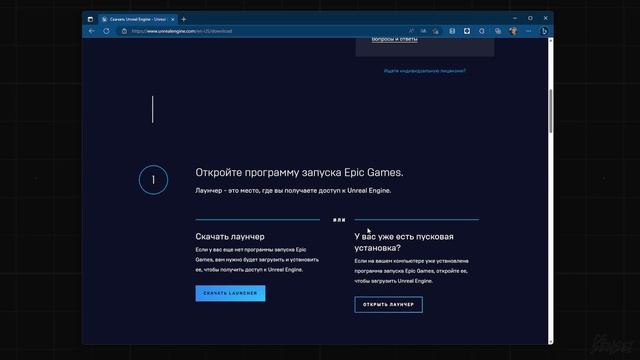Click the У вас уже есть пусковая установка heading

point(404,242)
